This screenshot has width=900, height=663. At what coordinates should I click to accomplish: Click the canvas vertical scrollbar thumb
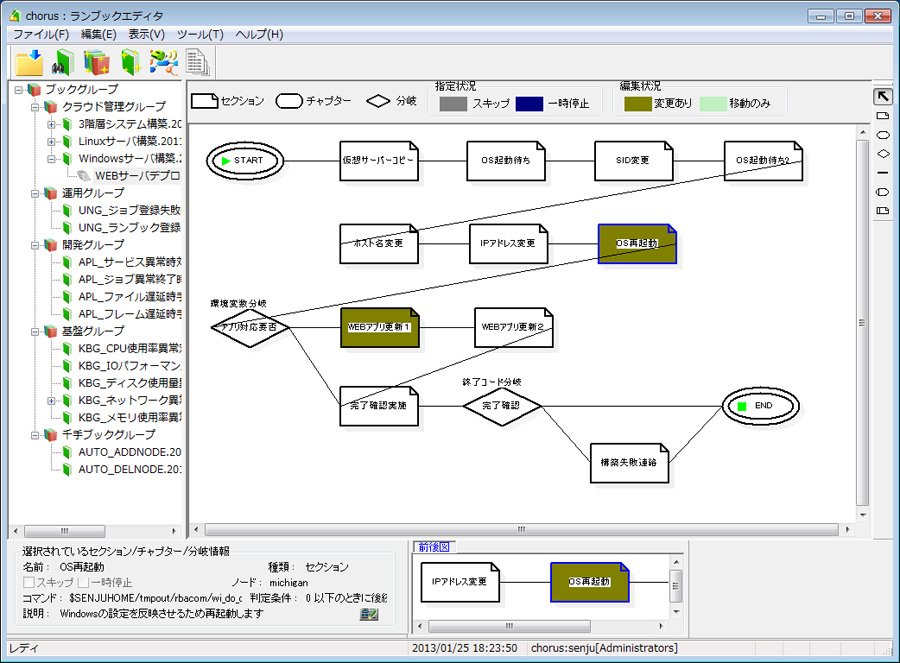pyautogui.click(x=862, y=322)
